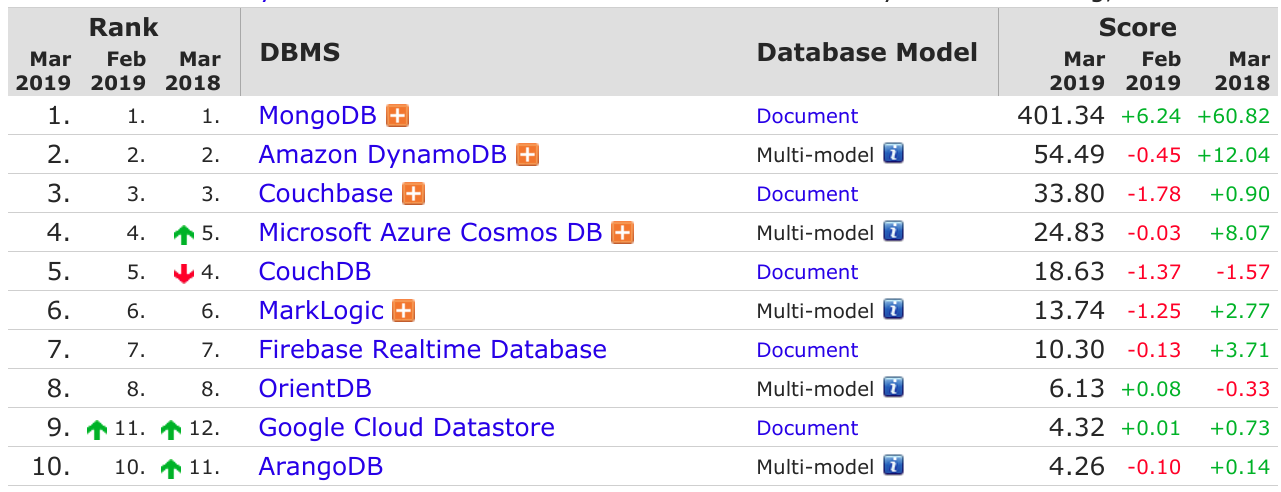Go to the Couchbase page
The width and height of the screenshot is (1281, 492).
326,194
